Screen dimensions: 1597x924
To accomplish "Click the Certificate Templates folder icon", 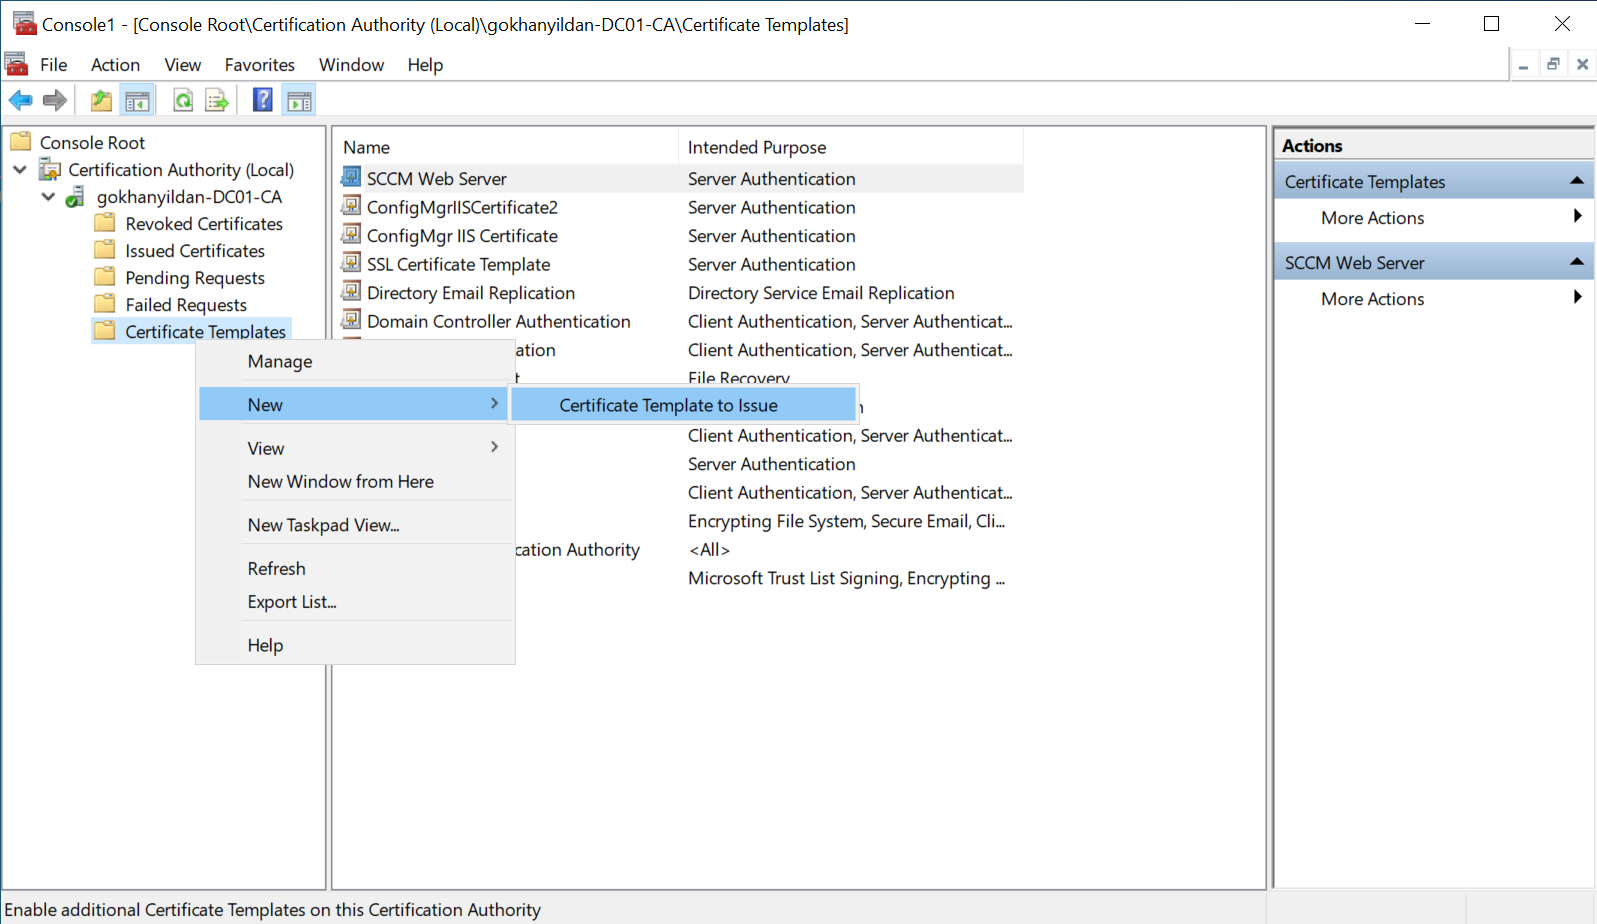I will (x=105, y=331).
